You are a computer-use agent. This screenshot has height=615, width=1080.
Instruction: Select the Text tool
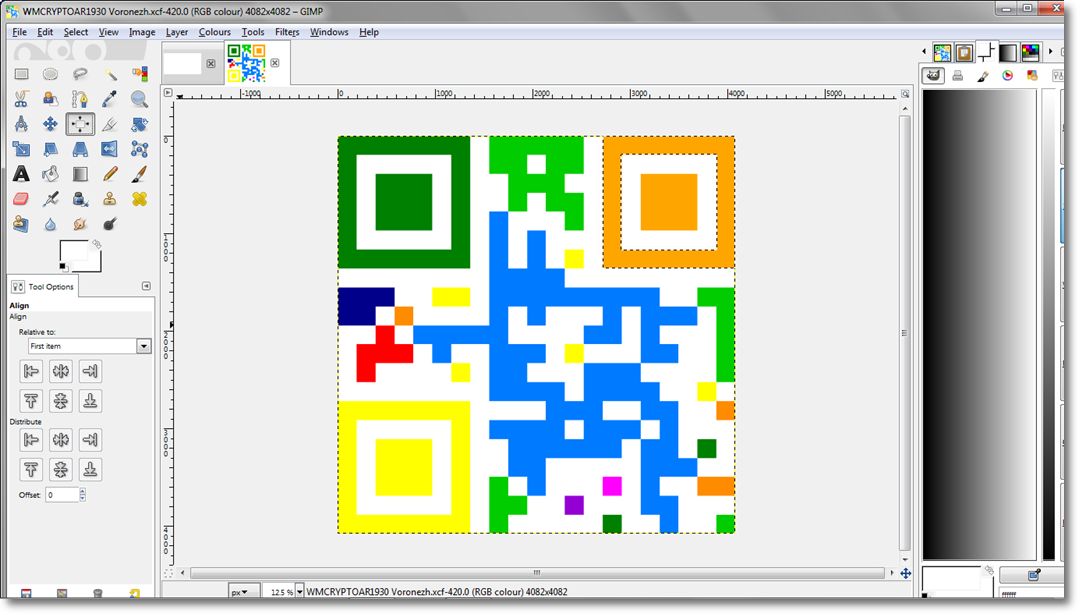(21, 174)
